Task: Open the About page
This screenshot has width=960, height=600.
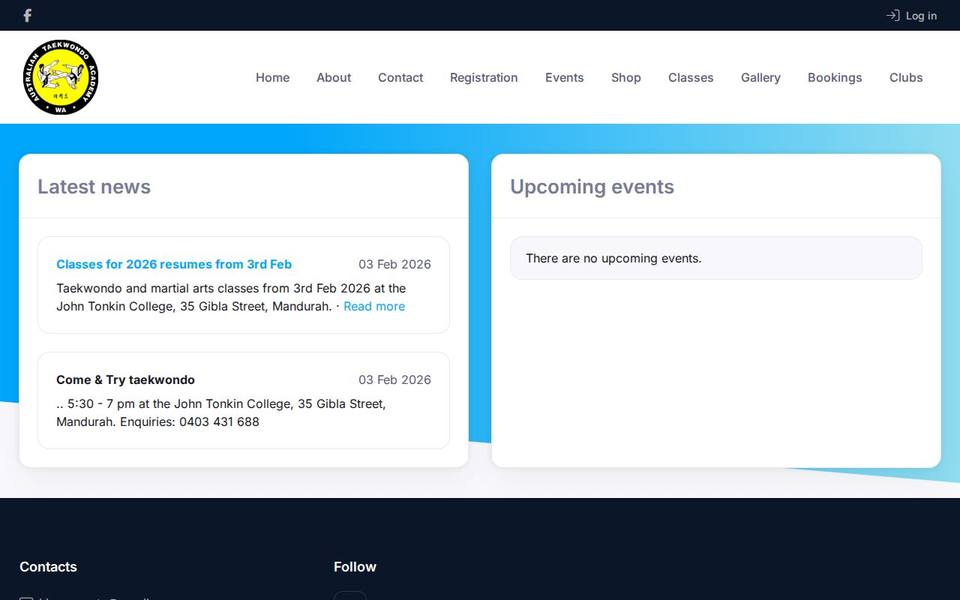Action: [x=334, y=78]
